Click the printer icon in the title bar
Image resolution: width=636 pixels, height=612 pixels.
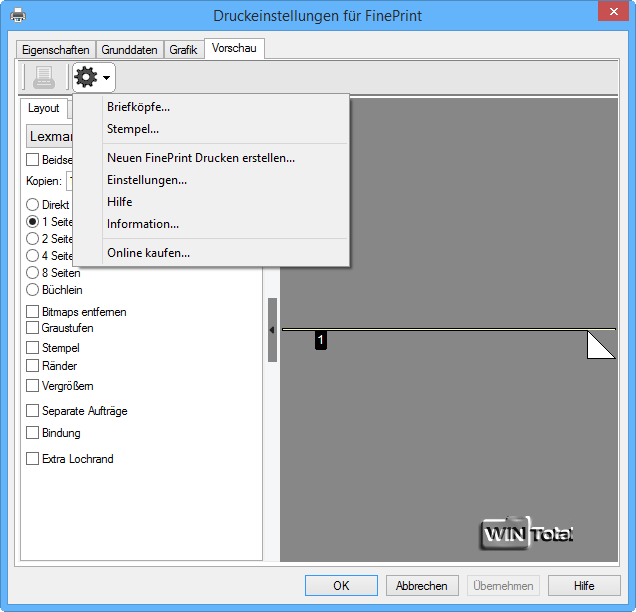18,16
